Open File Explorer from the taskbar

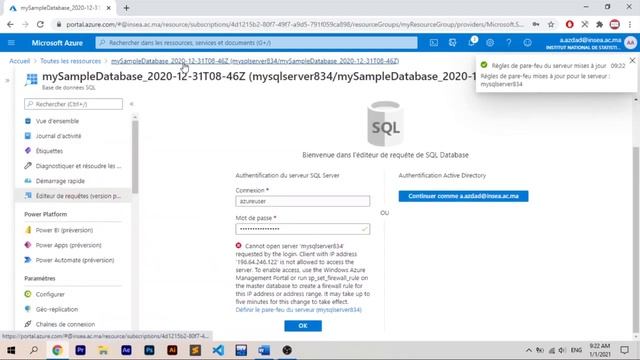click(x=103, y=350)
